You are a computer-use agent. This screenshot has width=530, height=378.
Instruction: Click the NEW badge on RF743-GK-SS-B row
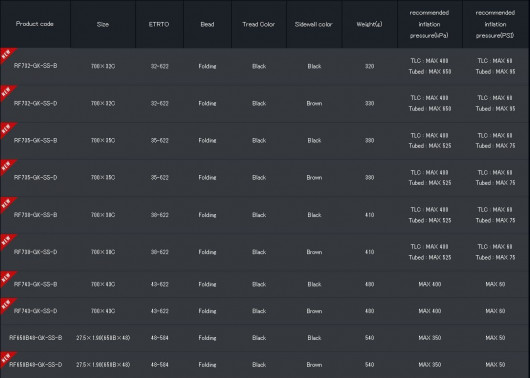pos(7,278)
